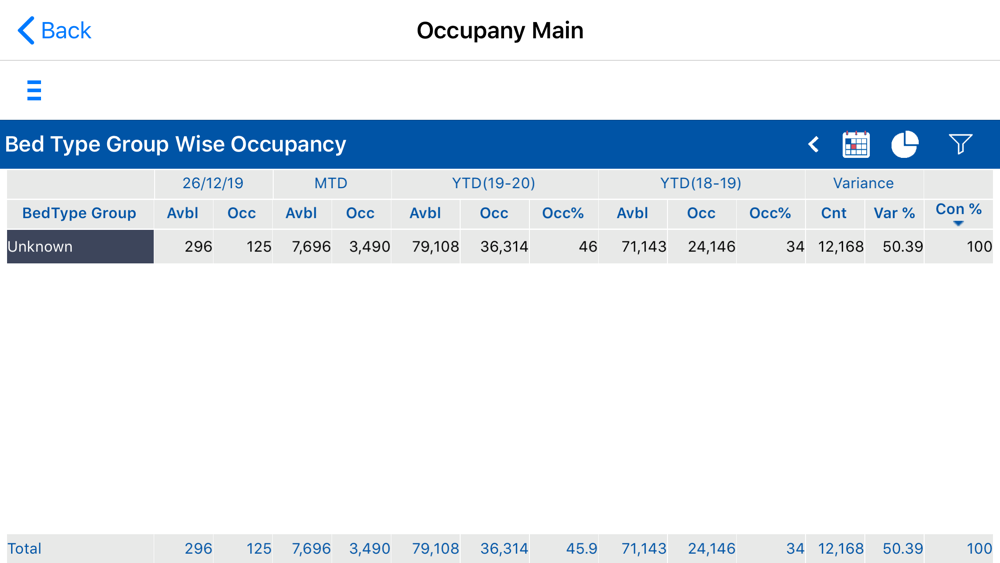The width and height of the screenshot is (1000, 563).
Task: Select the MTD column group header
Action: click(331, 183)
